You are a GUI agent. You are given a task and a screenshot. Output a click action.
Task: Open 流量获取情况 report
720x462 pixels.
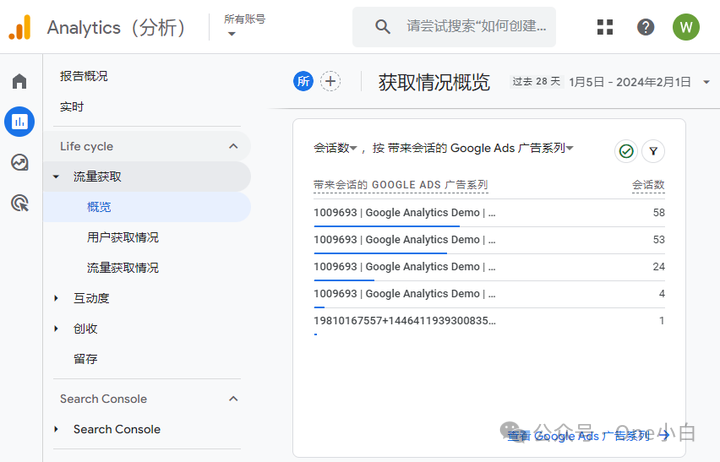click(x=123, y=267)
